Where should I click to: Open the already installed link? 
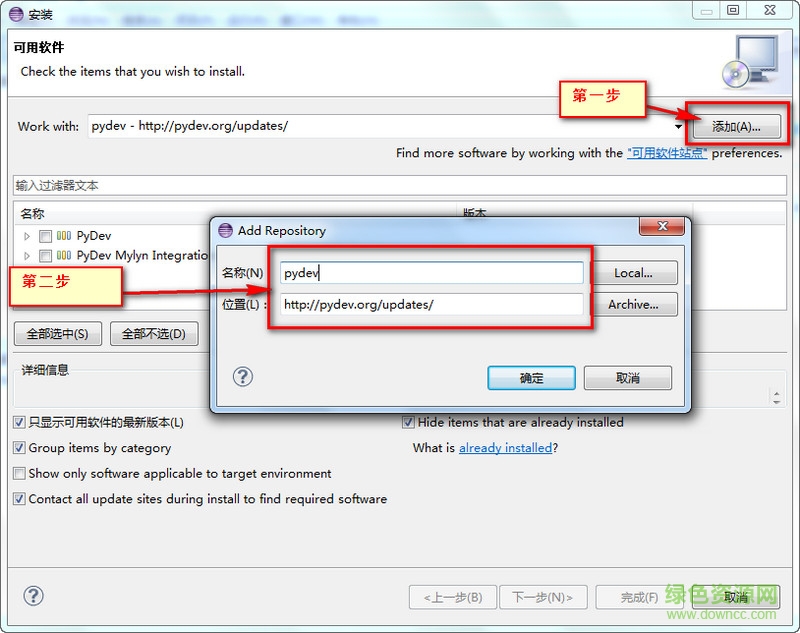[505, 448]
